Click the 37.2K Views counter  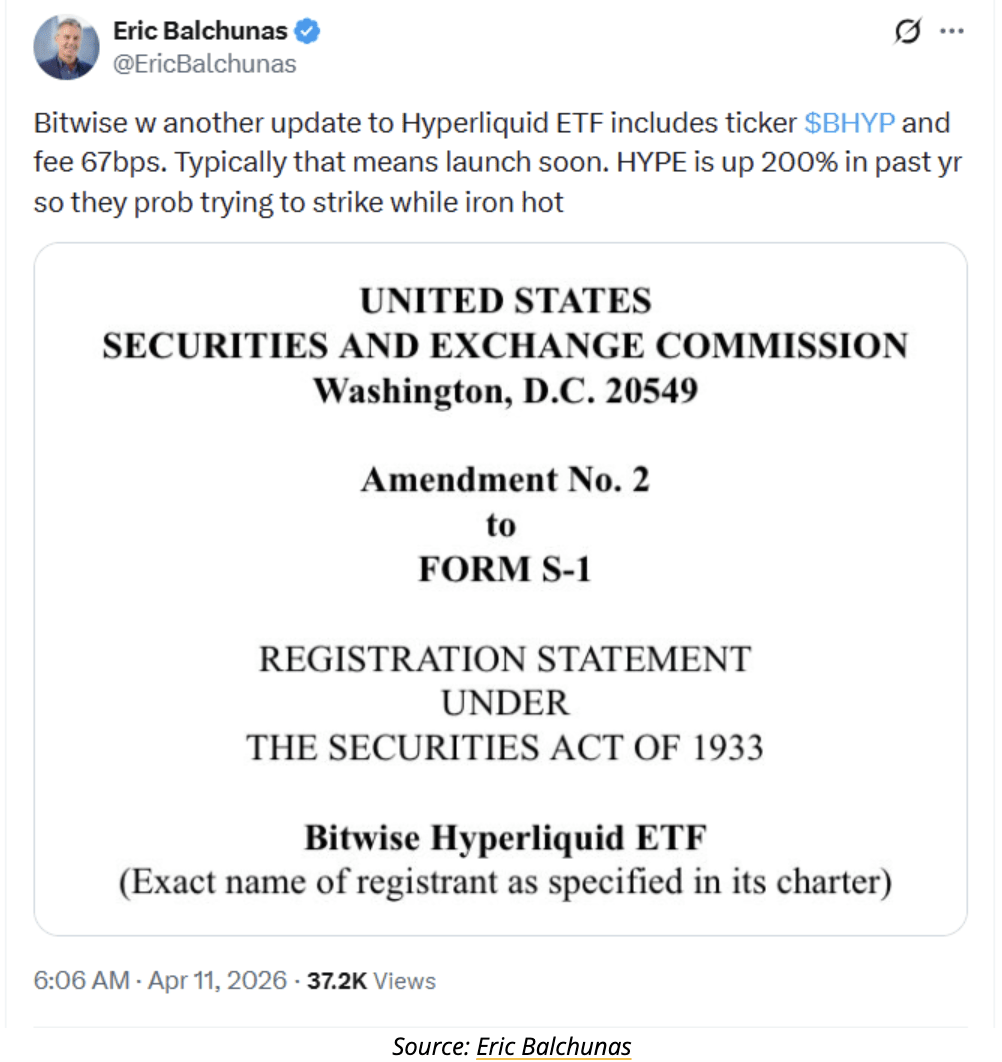click(371, 980)
